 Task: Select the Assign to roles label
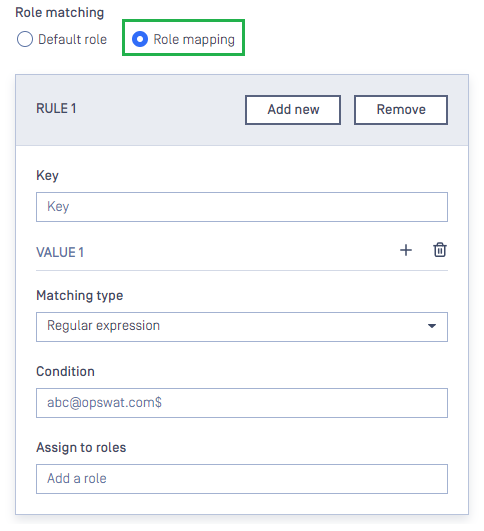(x=81, y=447)
